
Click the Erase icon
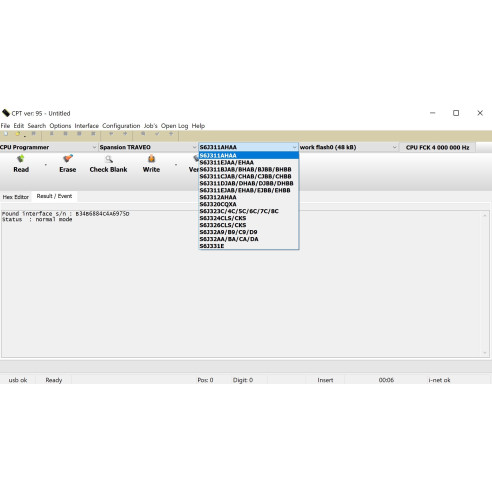(68, 159)
